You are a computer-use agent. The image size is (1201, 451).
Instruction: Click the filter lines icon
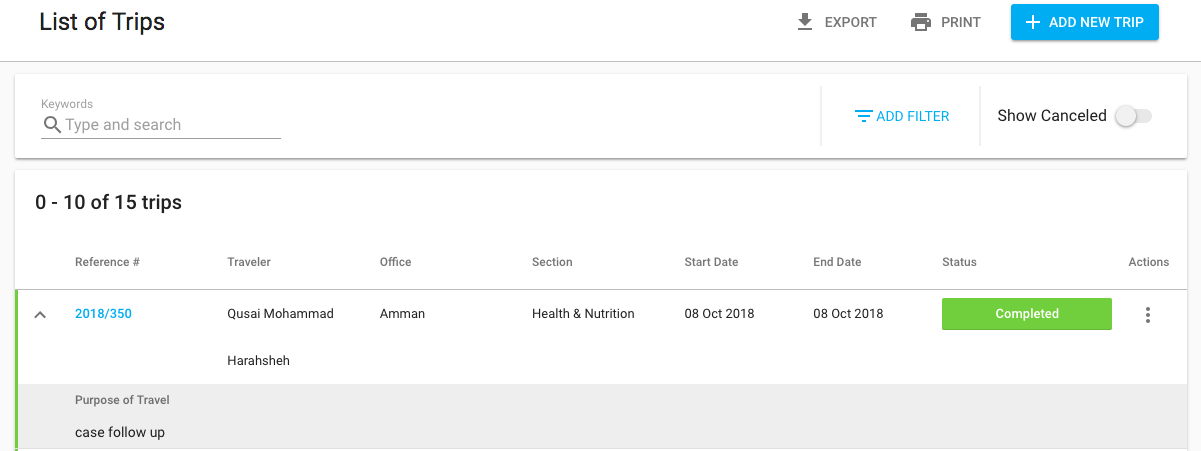click(x=864, y=116)
